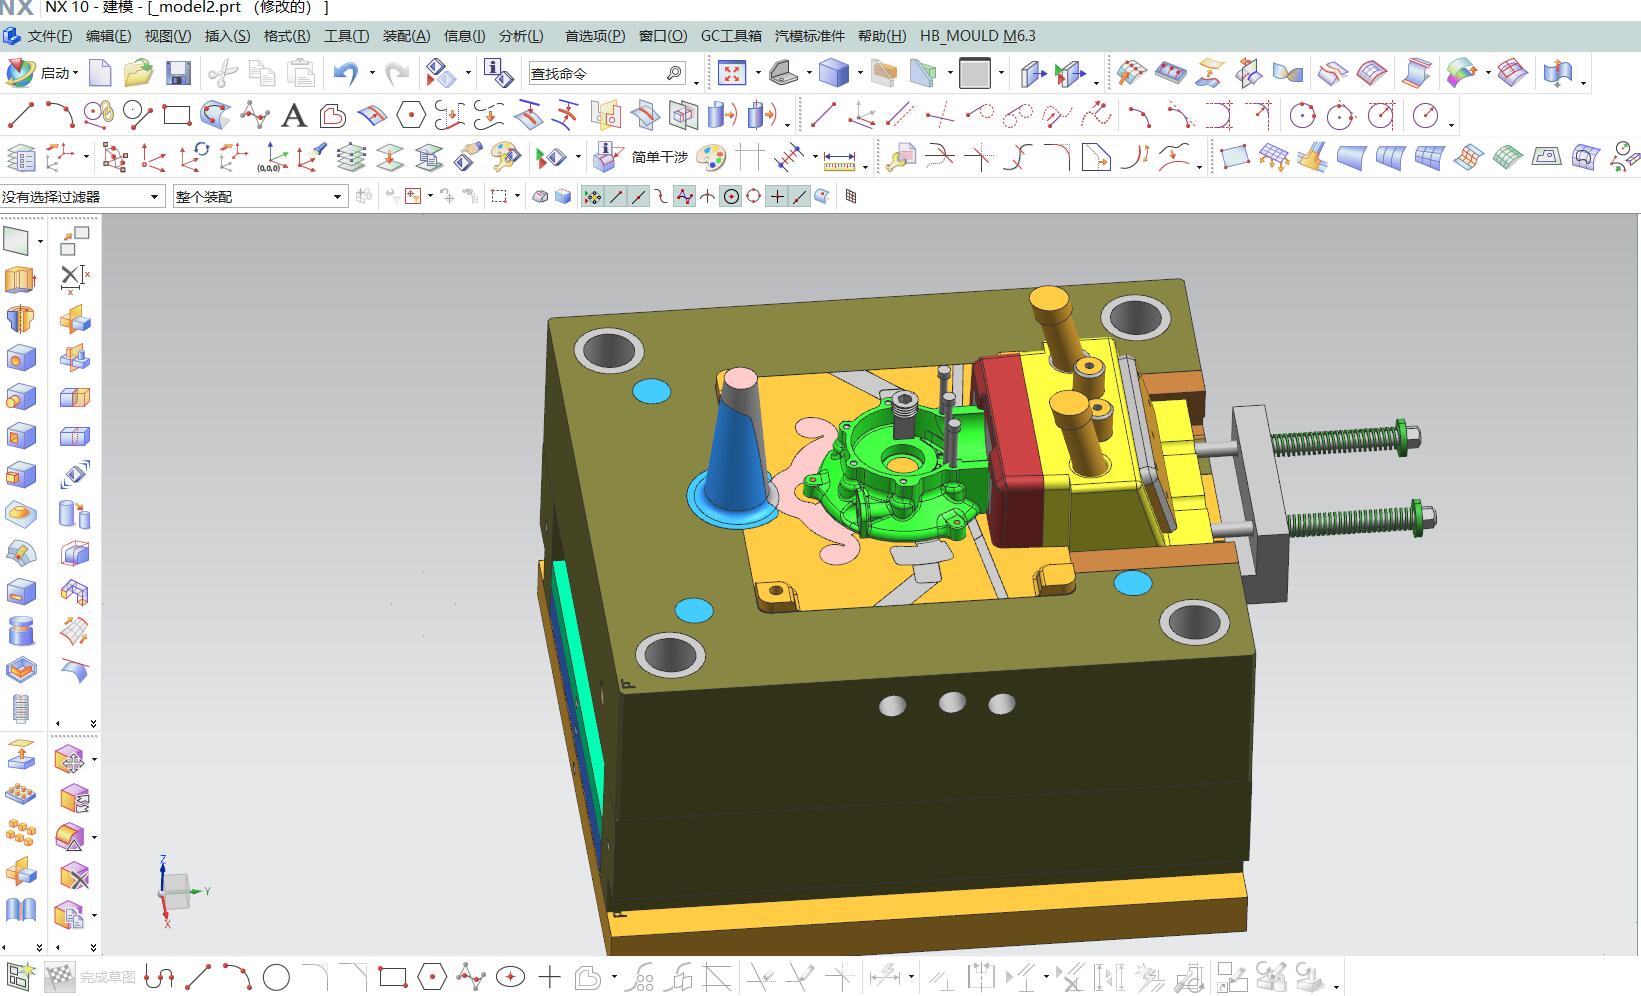Viewport: 1641px width, 996px height.
Task: Click the Undo arrow icon
Action: point(346,73)
